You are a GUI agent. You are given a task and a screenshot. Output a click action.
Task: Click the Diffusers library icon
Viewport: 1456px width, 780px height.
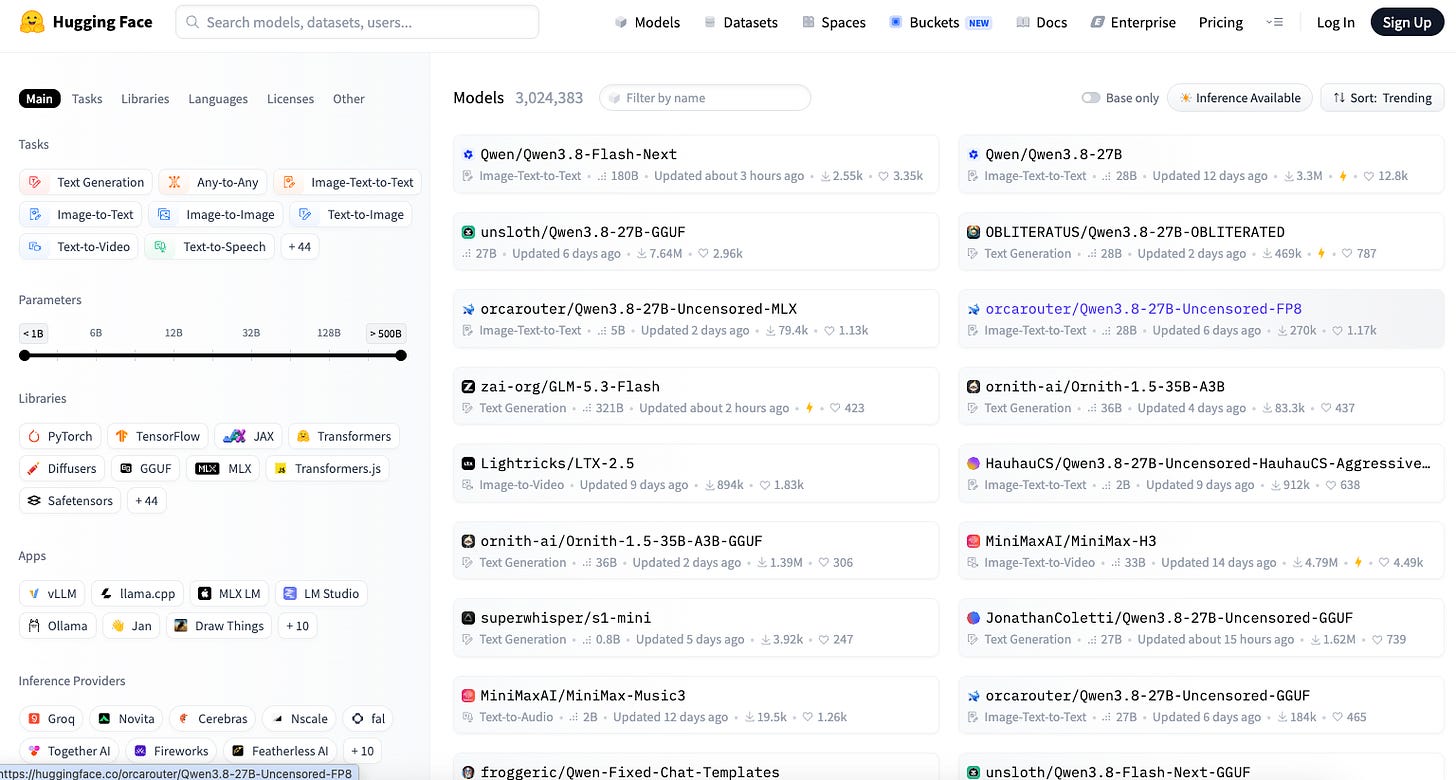[x=35, y=468]
